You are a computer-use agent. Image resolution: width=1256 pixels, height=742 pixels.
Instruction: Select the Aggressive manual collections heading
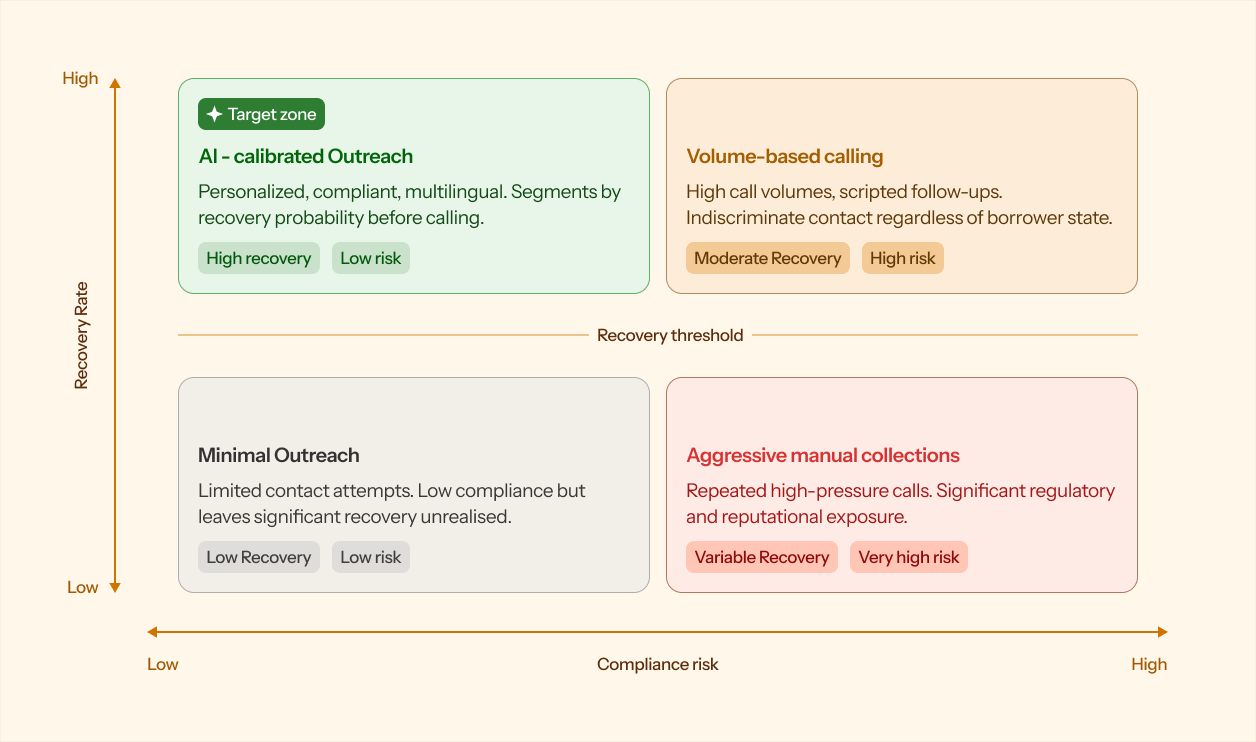(x=823, y=455)
